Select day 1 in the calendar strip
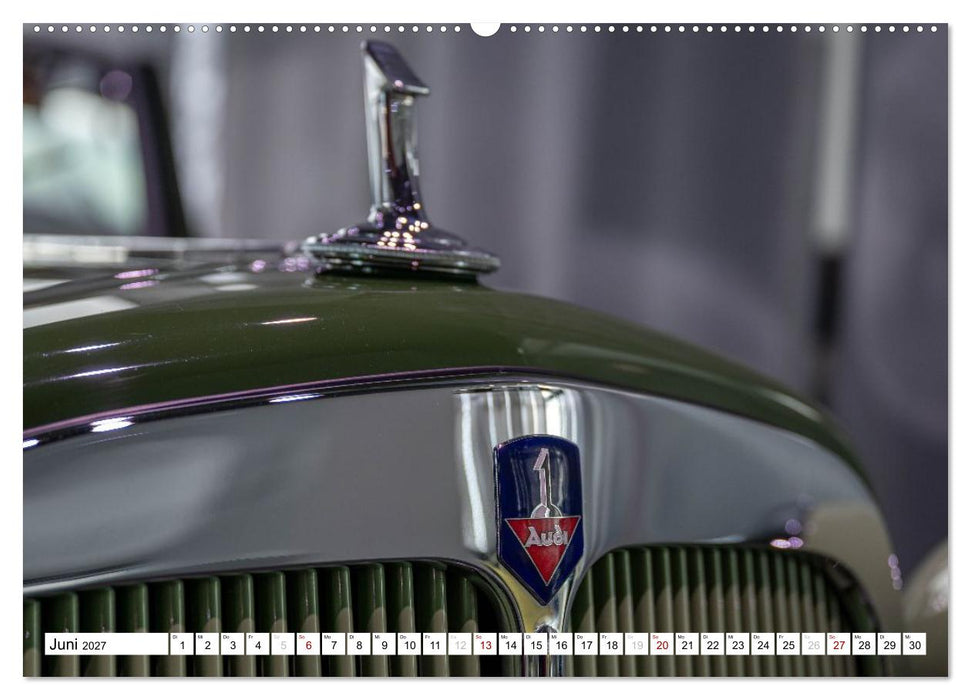Screen dimensions: 971x700 (x=182, y=644)
